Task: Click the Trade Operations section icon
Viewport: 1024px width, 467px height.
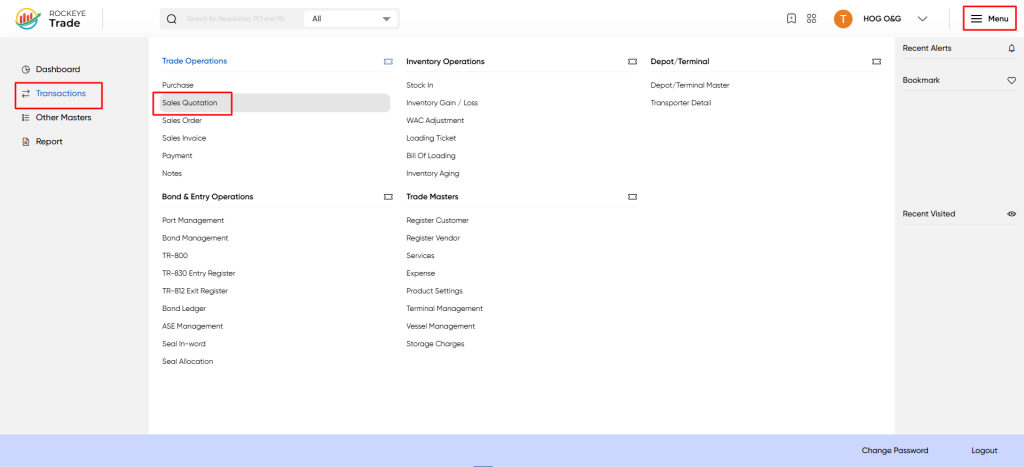Action: [388, 61]
